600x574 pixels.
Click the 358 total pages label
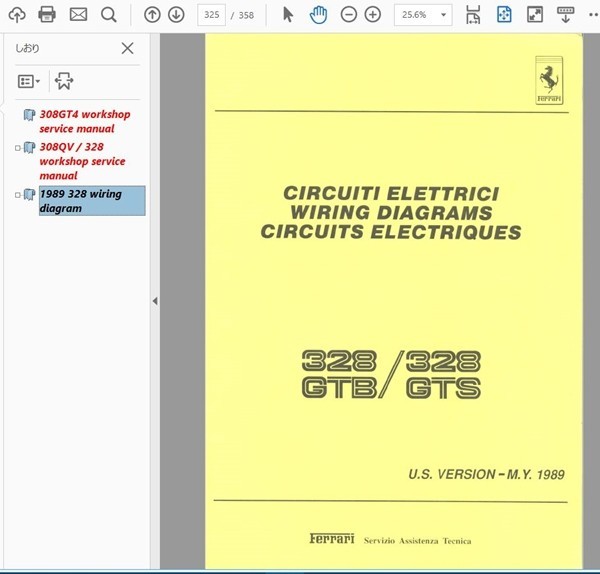pos(246,15)
